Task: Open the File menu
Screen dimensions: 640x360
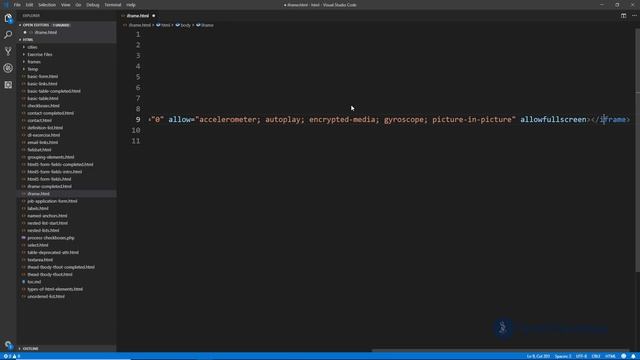Action: [17, 5]
